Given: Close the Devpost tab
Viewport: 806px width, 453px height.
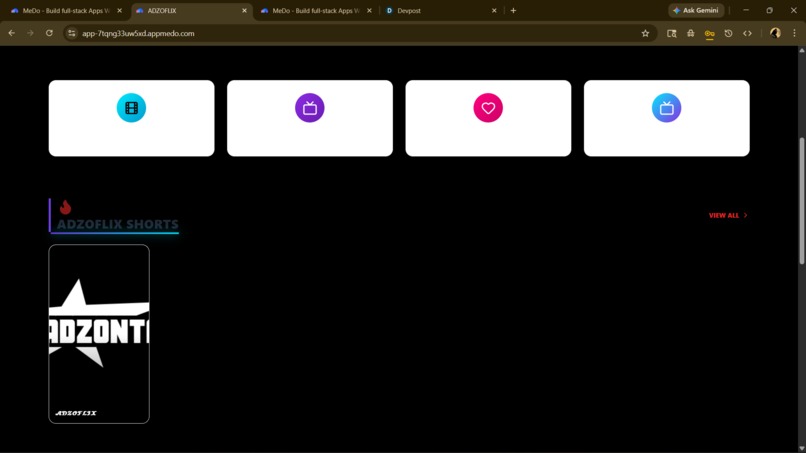Looking at the screenshot, I should [x=494, y=11].
